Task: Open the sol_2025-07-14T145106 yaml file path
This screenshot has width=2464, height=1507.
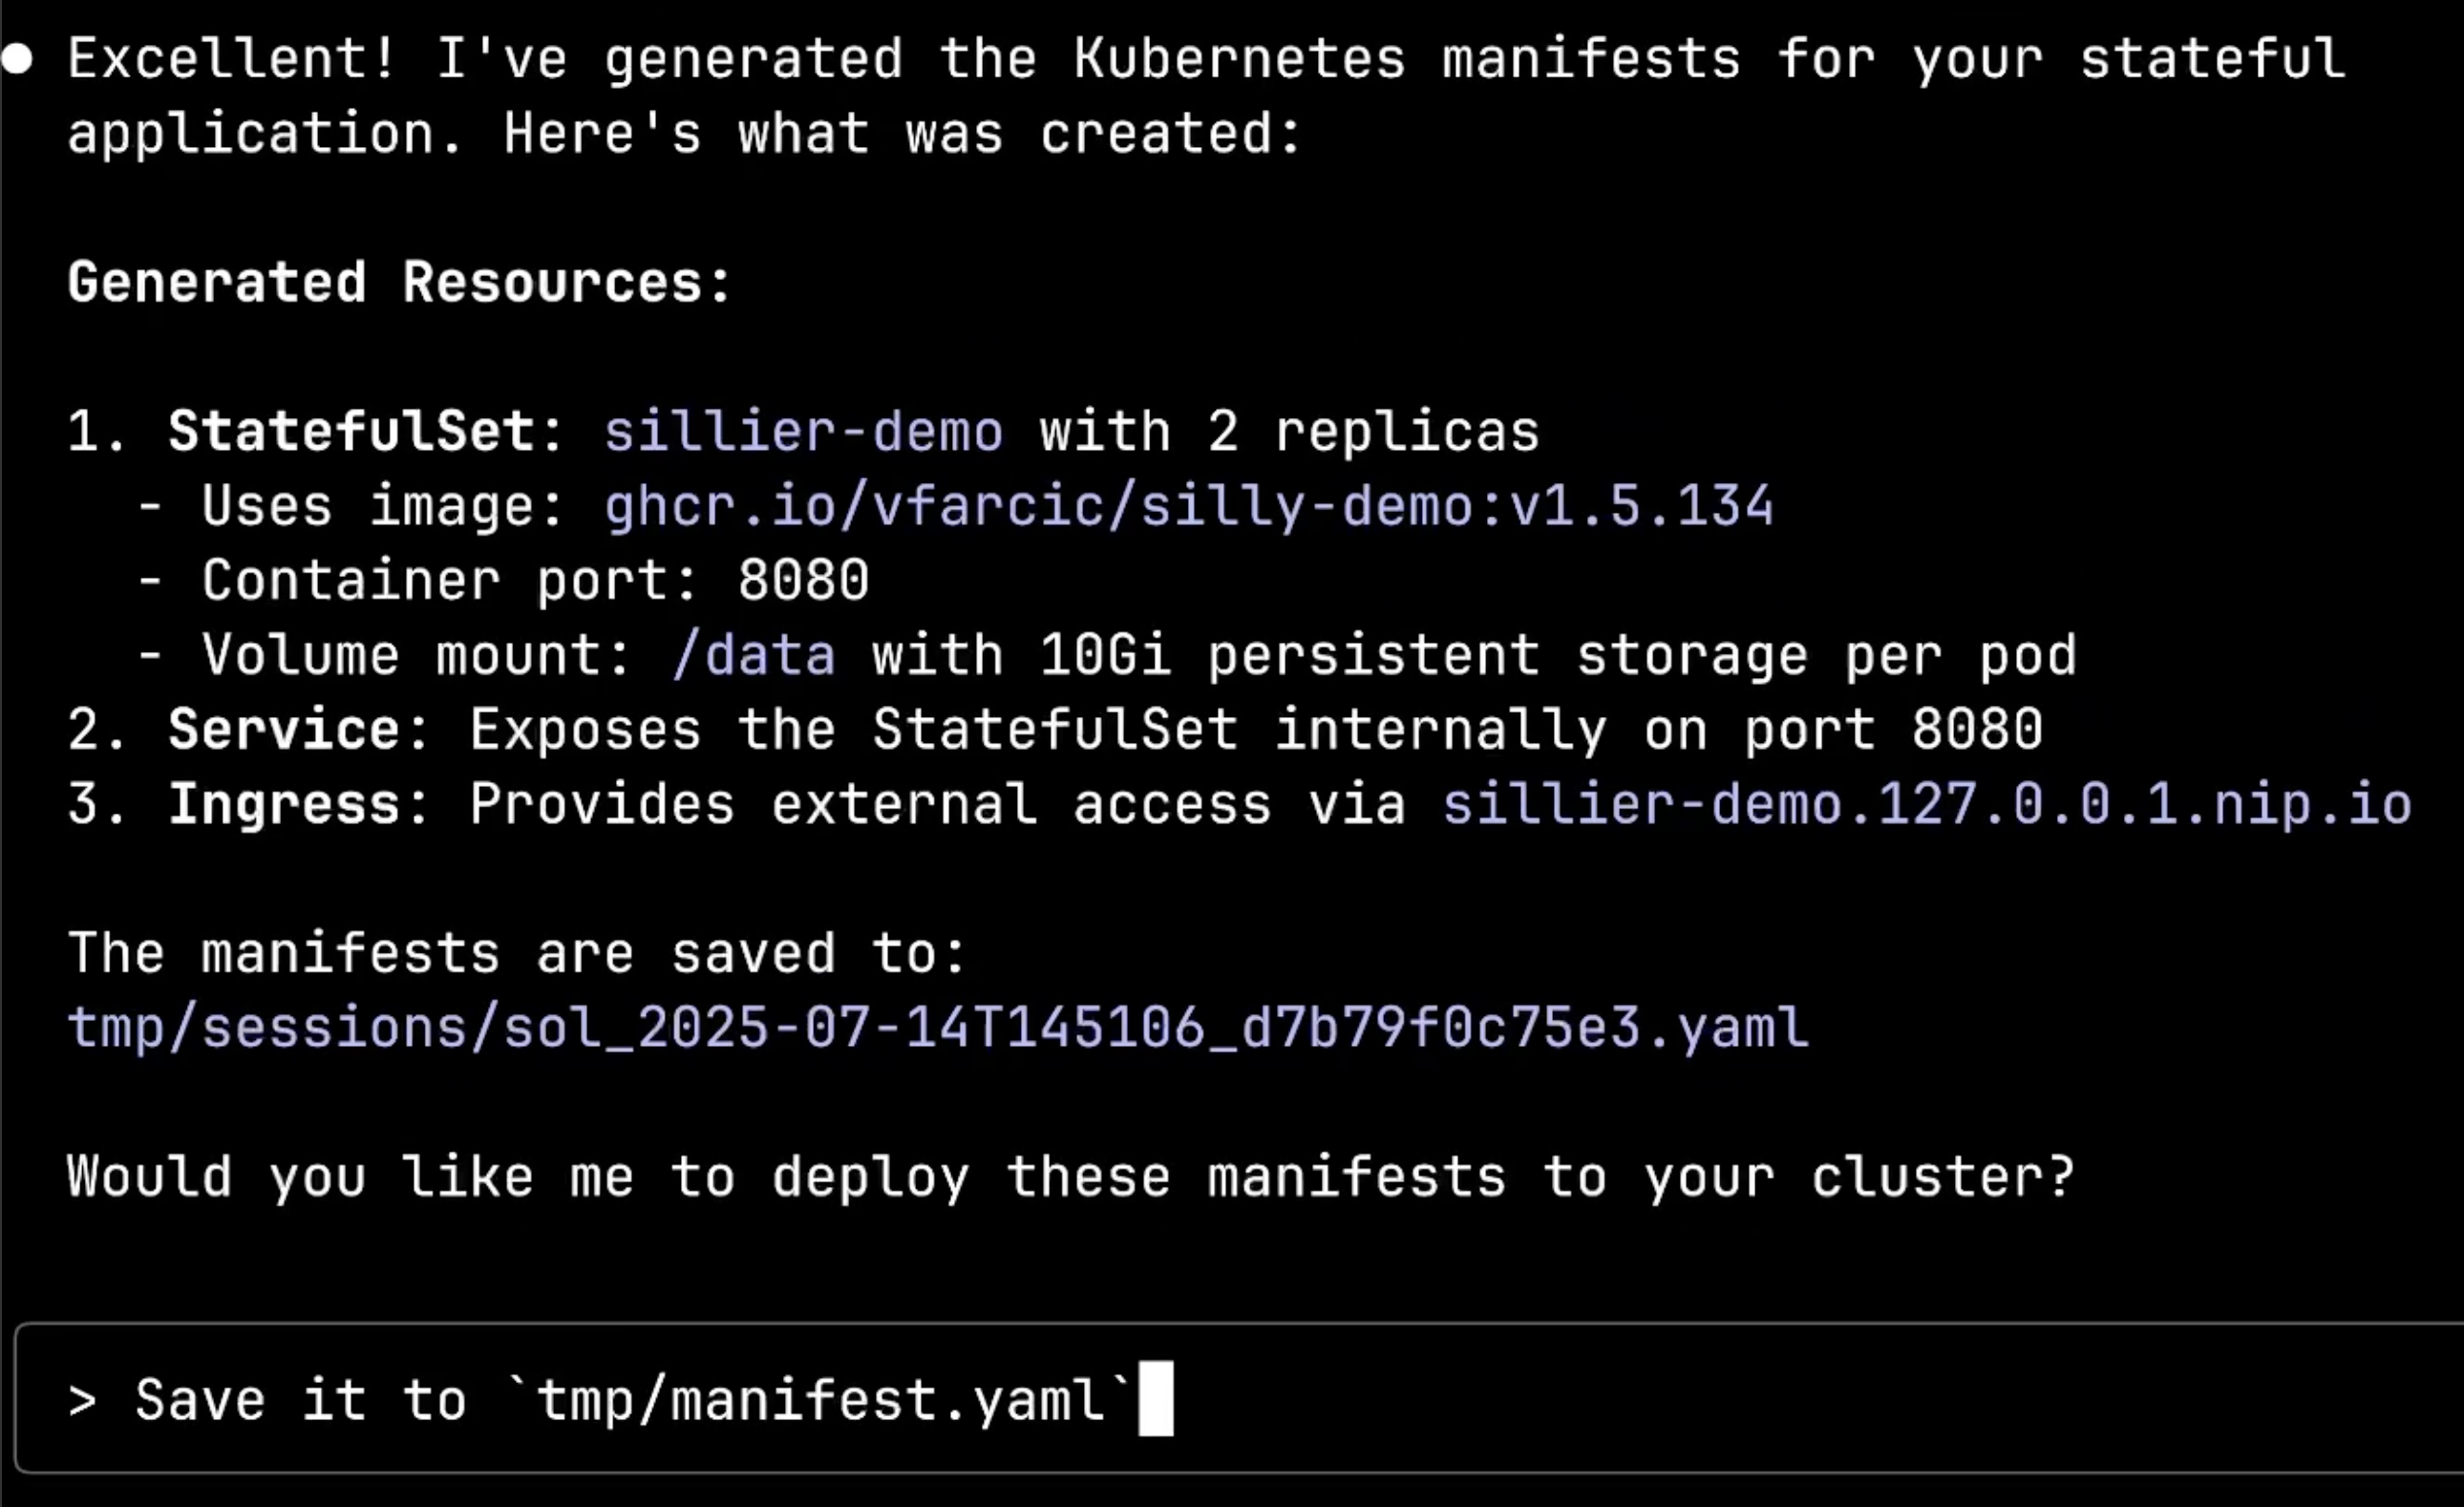Action: click(x=938, y=1029)
